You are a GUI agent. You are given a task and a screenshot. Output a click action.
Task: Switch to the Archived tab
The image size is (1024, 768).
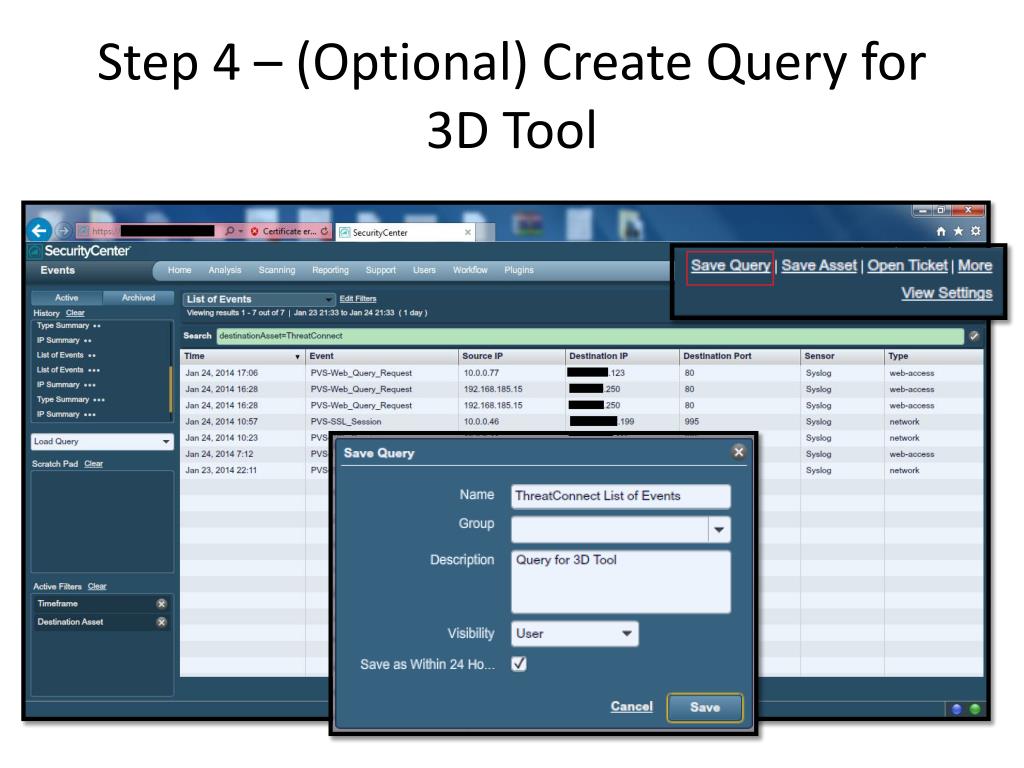click(138, 298)
